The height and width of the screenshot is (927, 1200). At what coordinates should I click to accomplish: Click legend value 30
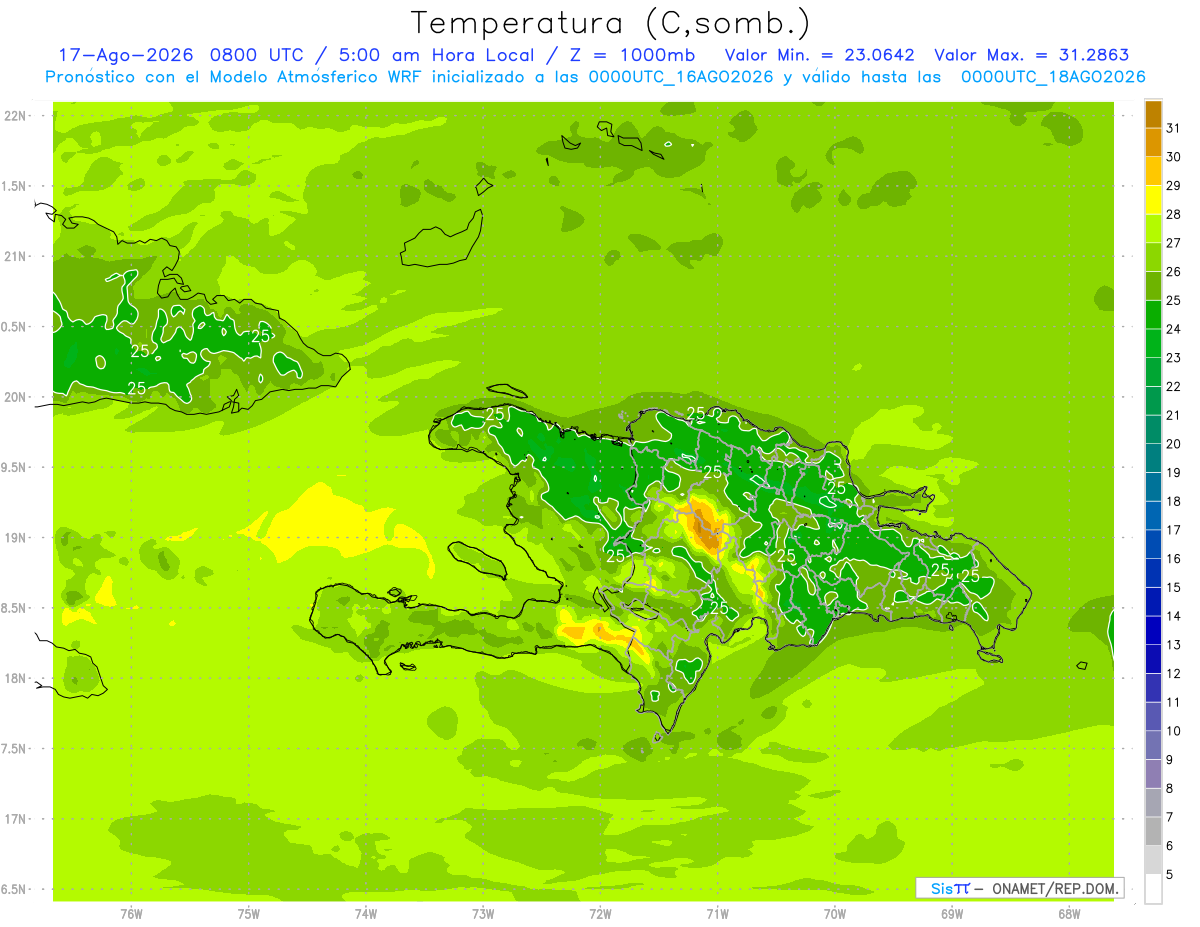tap(1174, 157)
